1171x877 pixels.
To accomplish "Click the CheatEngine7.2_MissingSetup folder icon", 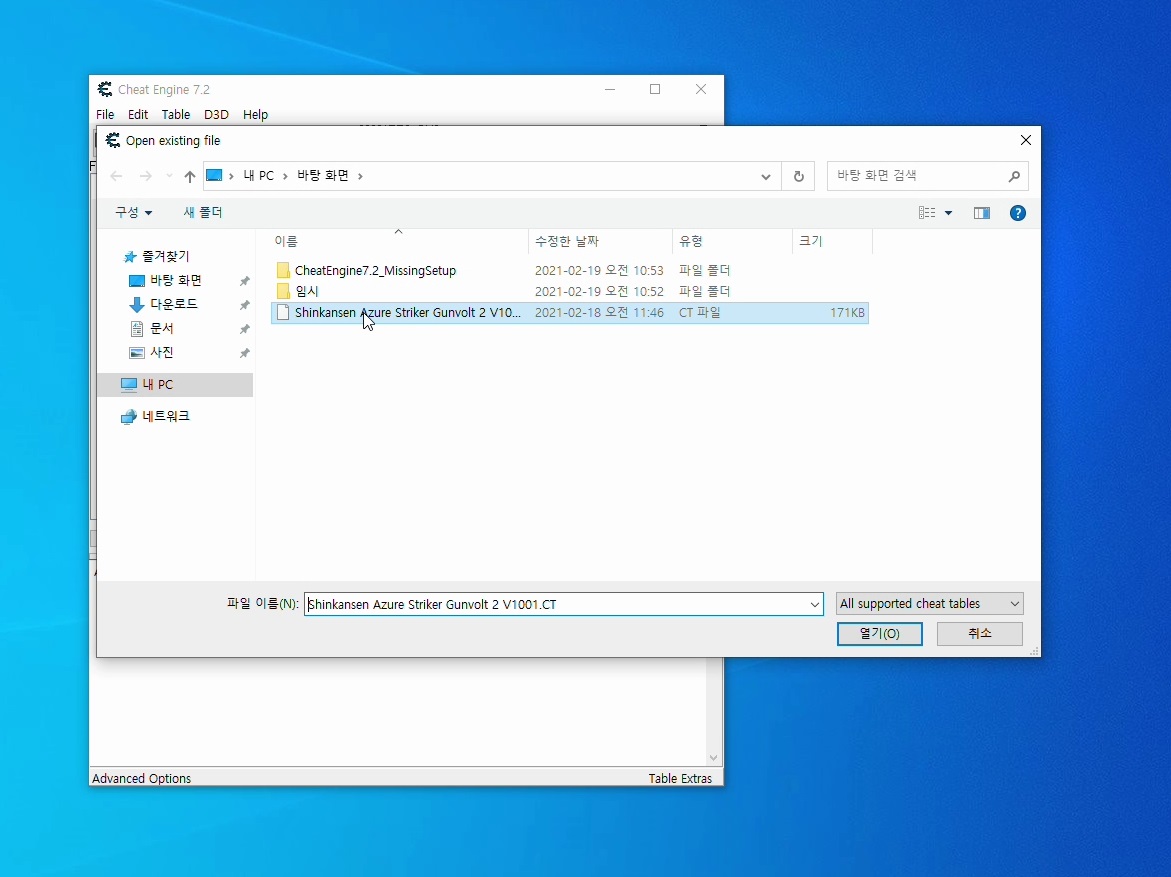I will (283, 270).
